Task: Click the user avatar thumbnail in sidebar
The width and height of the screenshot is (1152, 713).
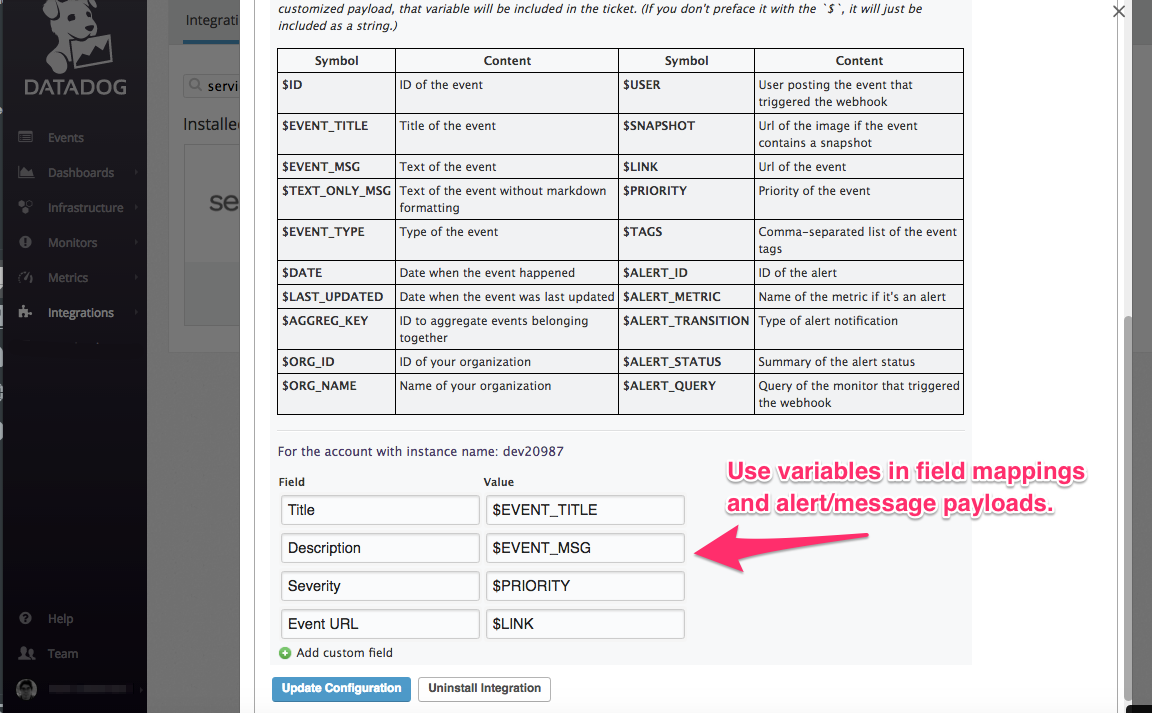Action: coord(27,690)
